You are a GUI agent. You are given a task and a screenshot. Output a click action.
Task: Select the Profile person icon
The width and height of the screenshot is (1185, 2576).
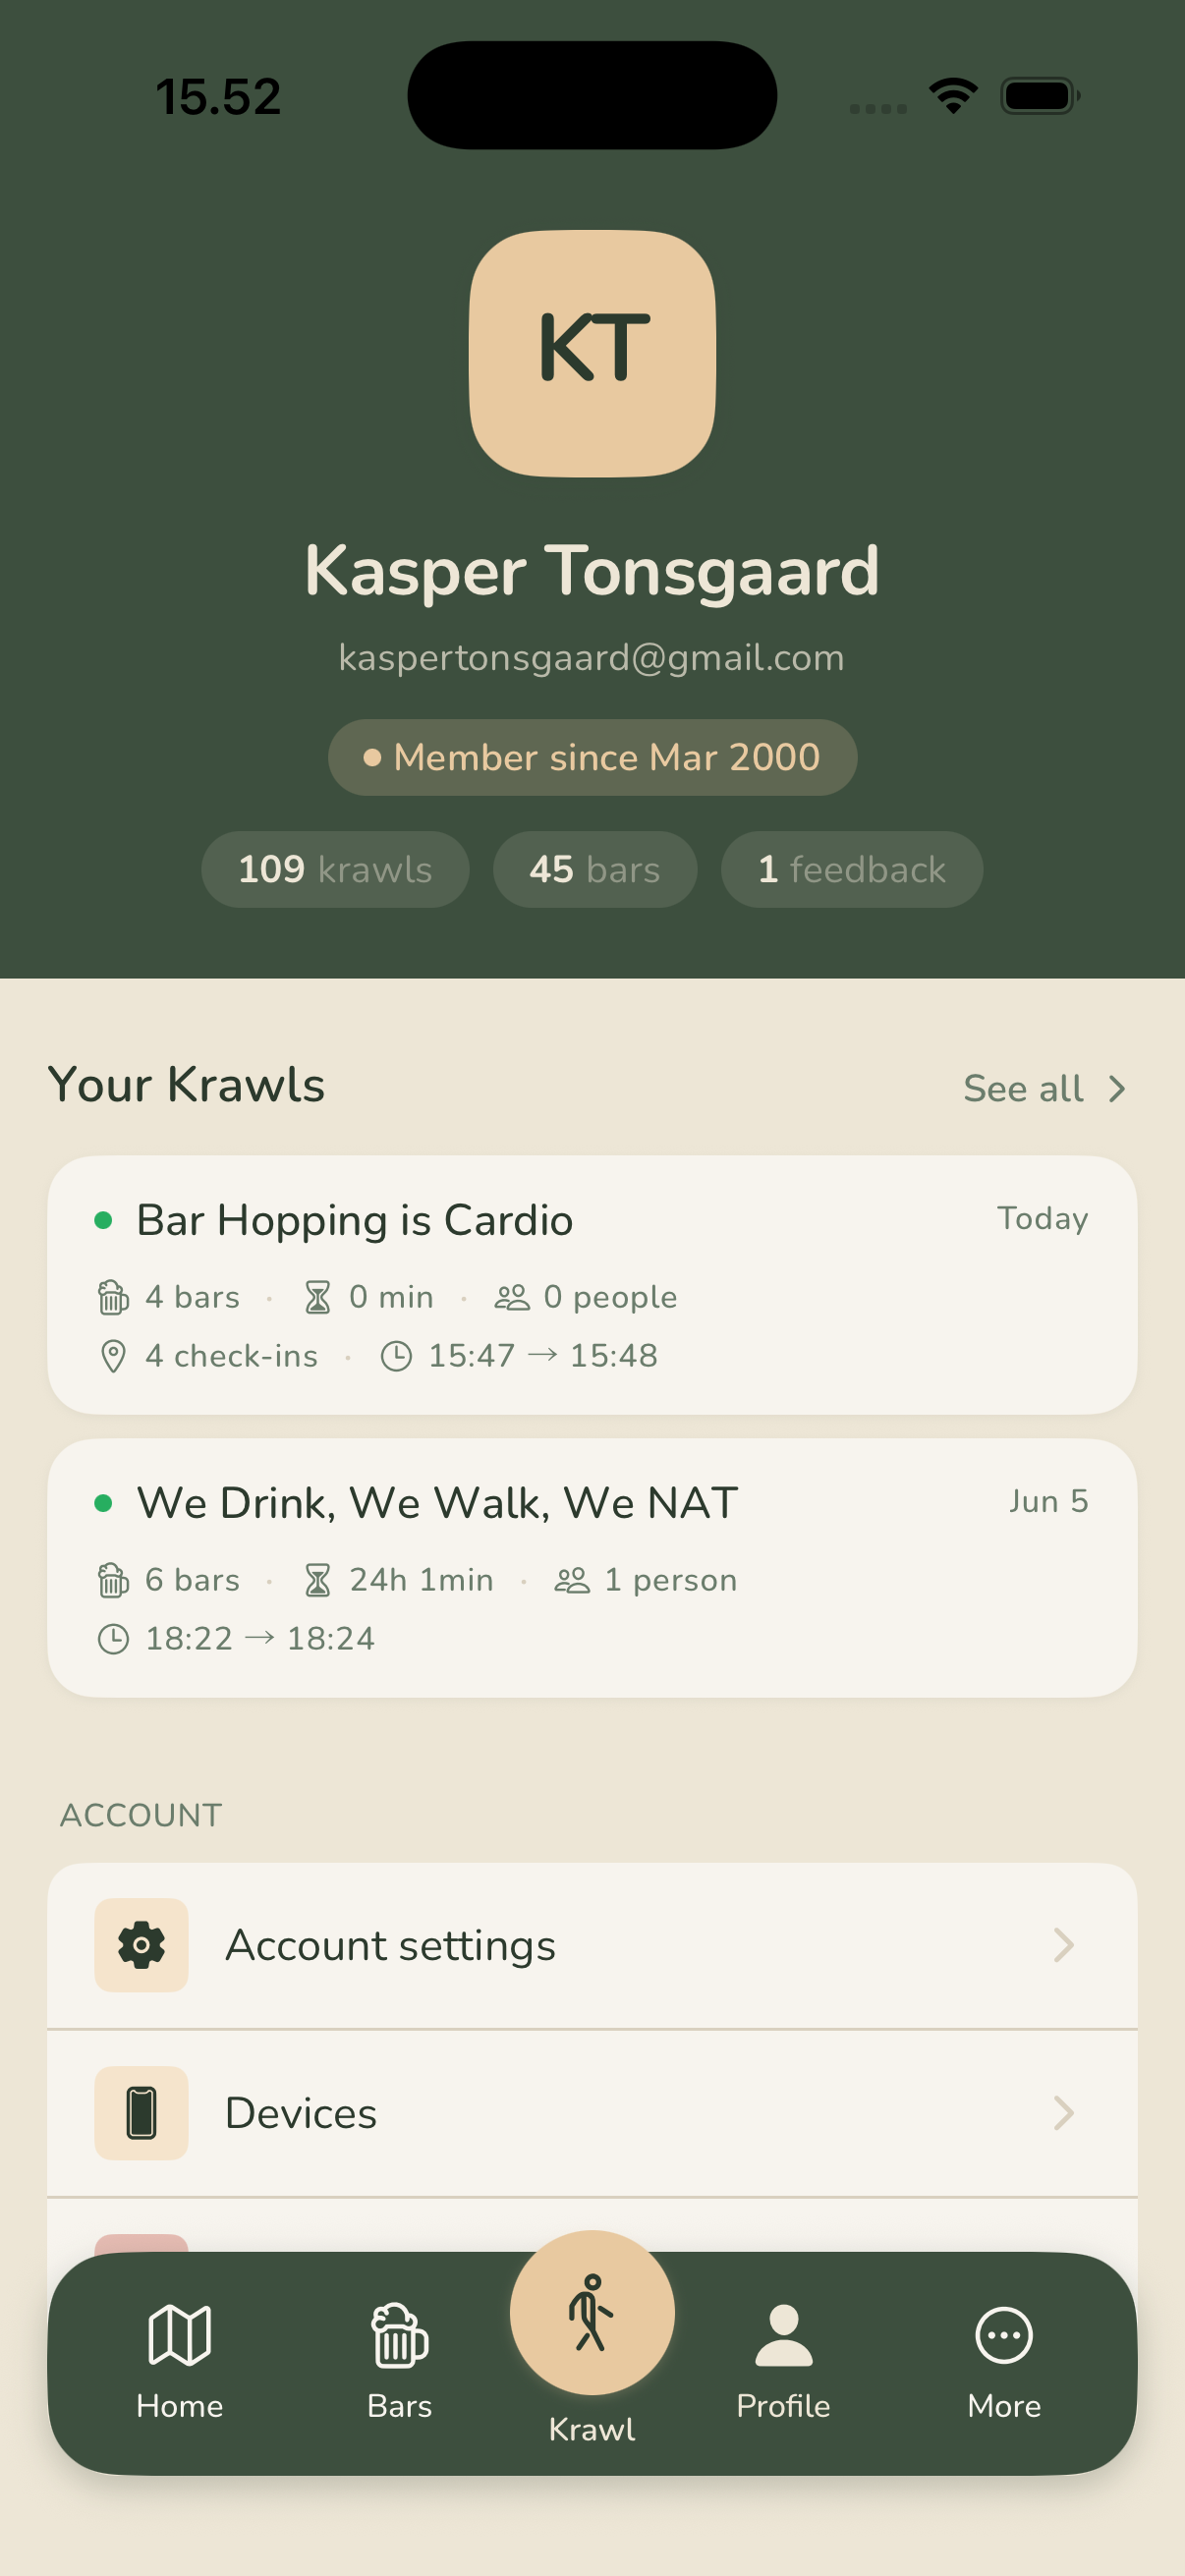click(783, 2336)
